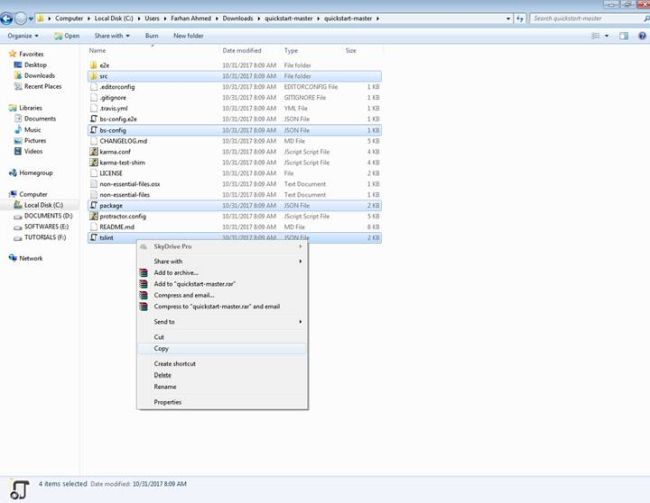
Task: Click the Burn toolbar button
Action: tap(152, 36)
